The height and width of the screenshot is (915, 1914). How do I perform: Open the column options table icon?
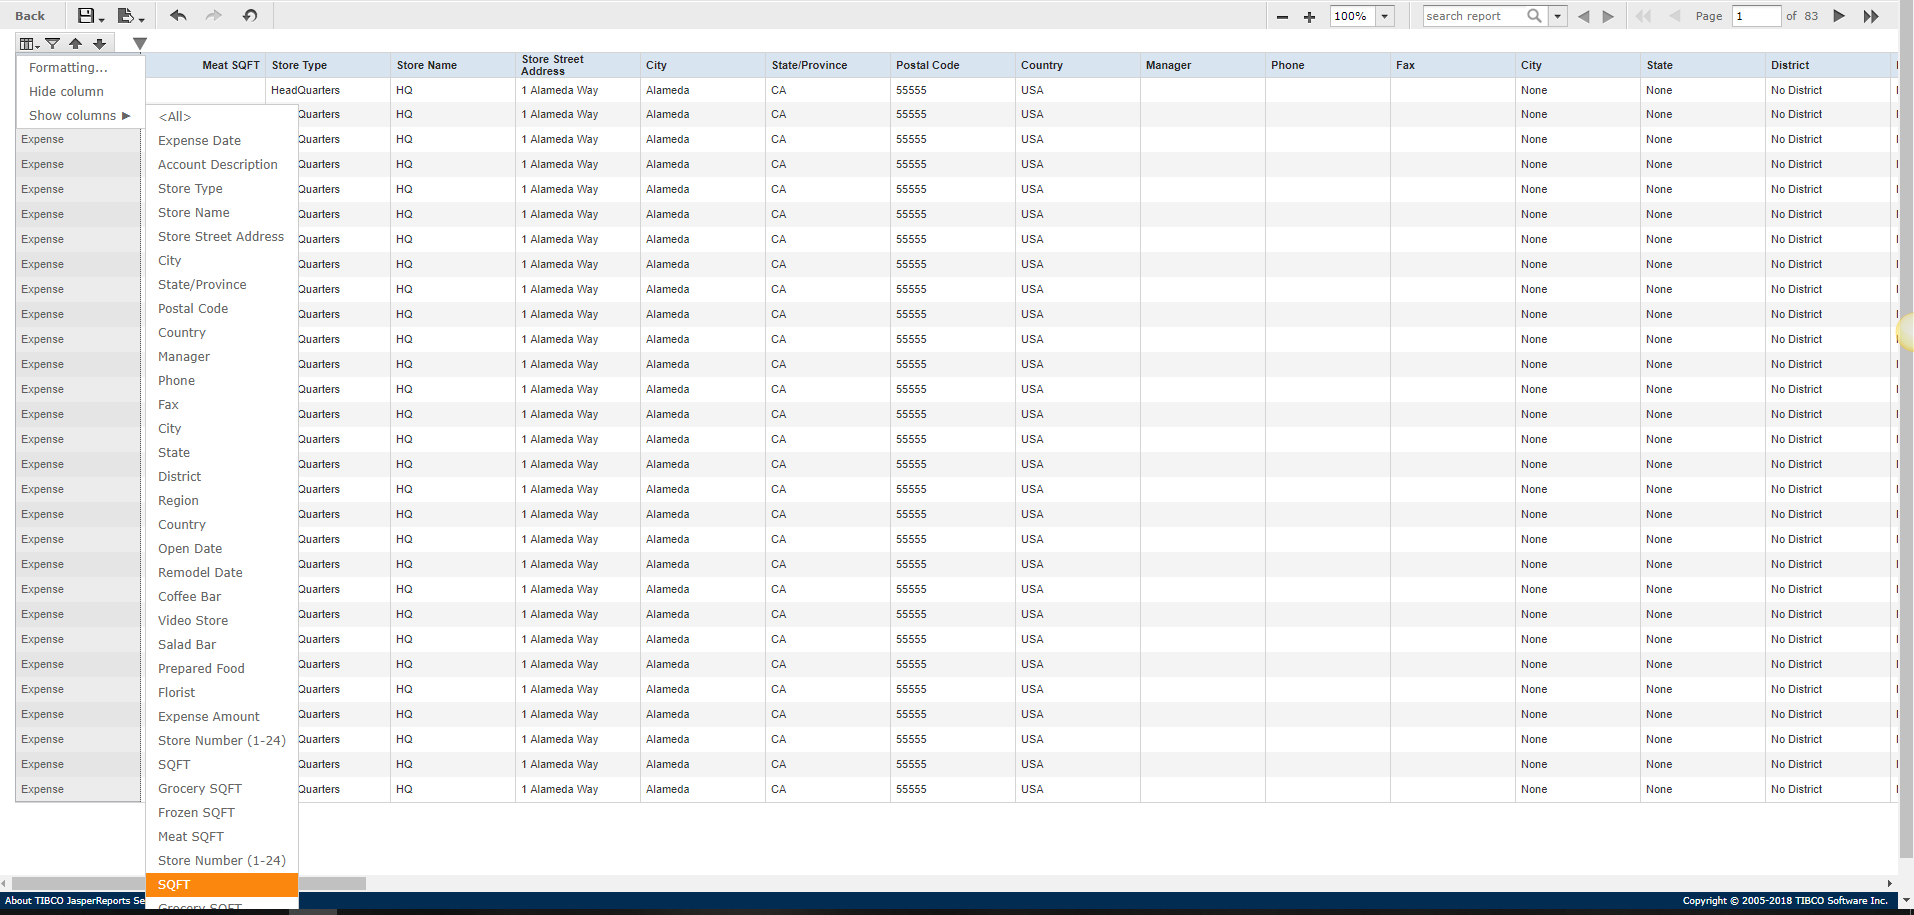(x=30, y=44)
